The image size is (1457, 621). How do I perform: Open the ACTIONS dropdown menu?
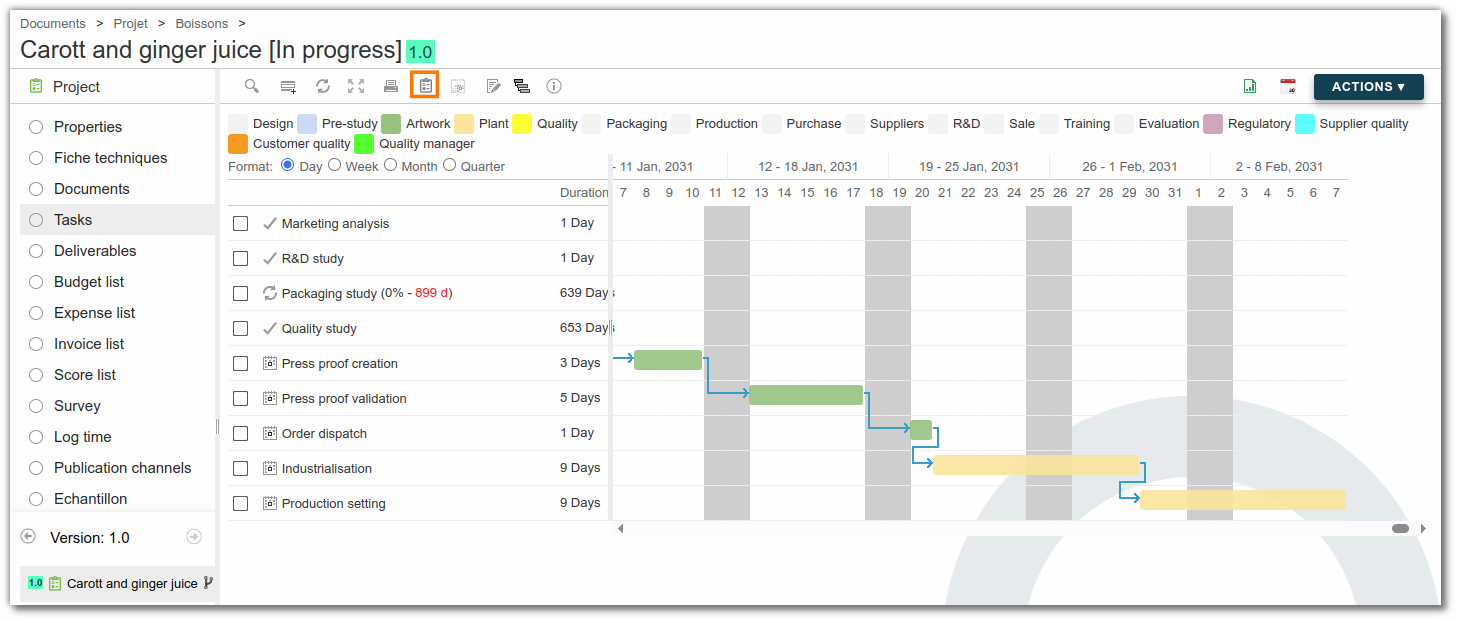coord(1368,87)
